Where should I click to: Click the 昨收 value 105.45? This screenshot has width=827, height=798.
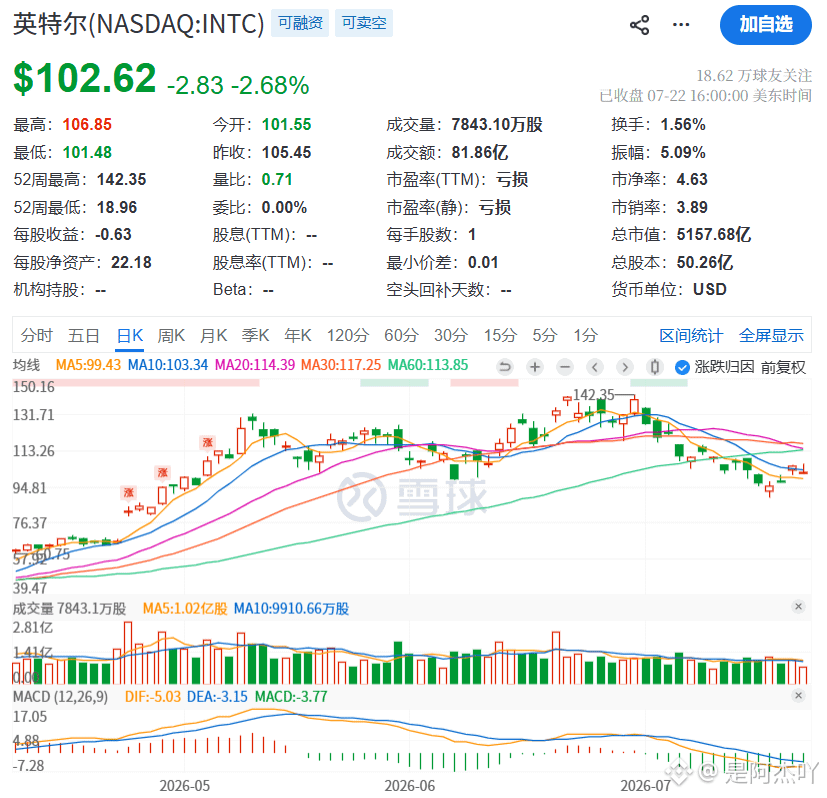(x=286, y=152)
